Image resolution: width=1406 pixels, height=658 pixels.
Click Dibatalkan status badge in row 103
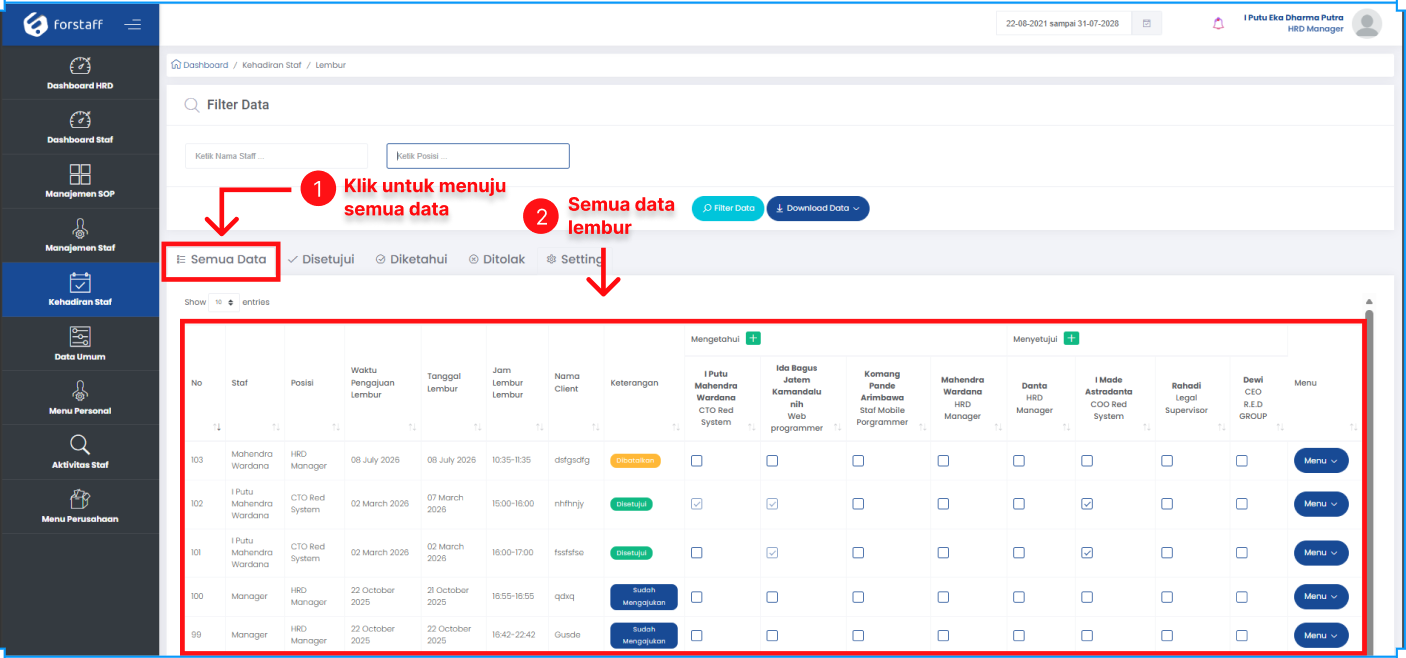coord(635,461)
